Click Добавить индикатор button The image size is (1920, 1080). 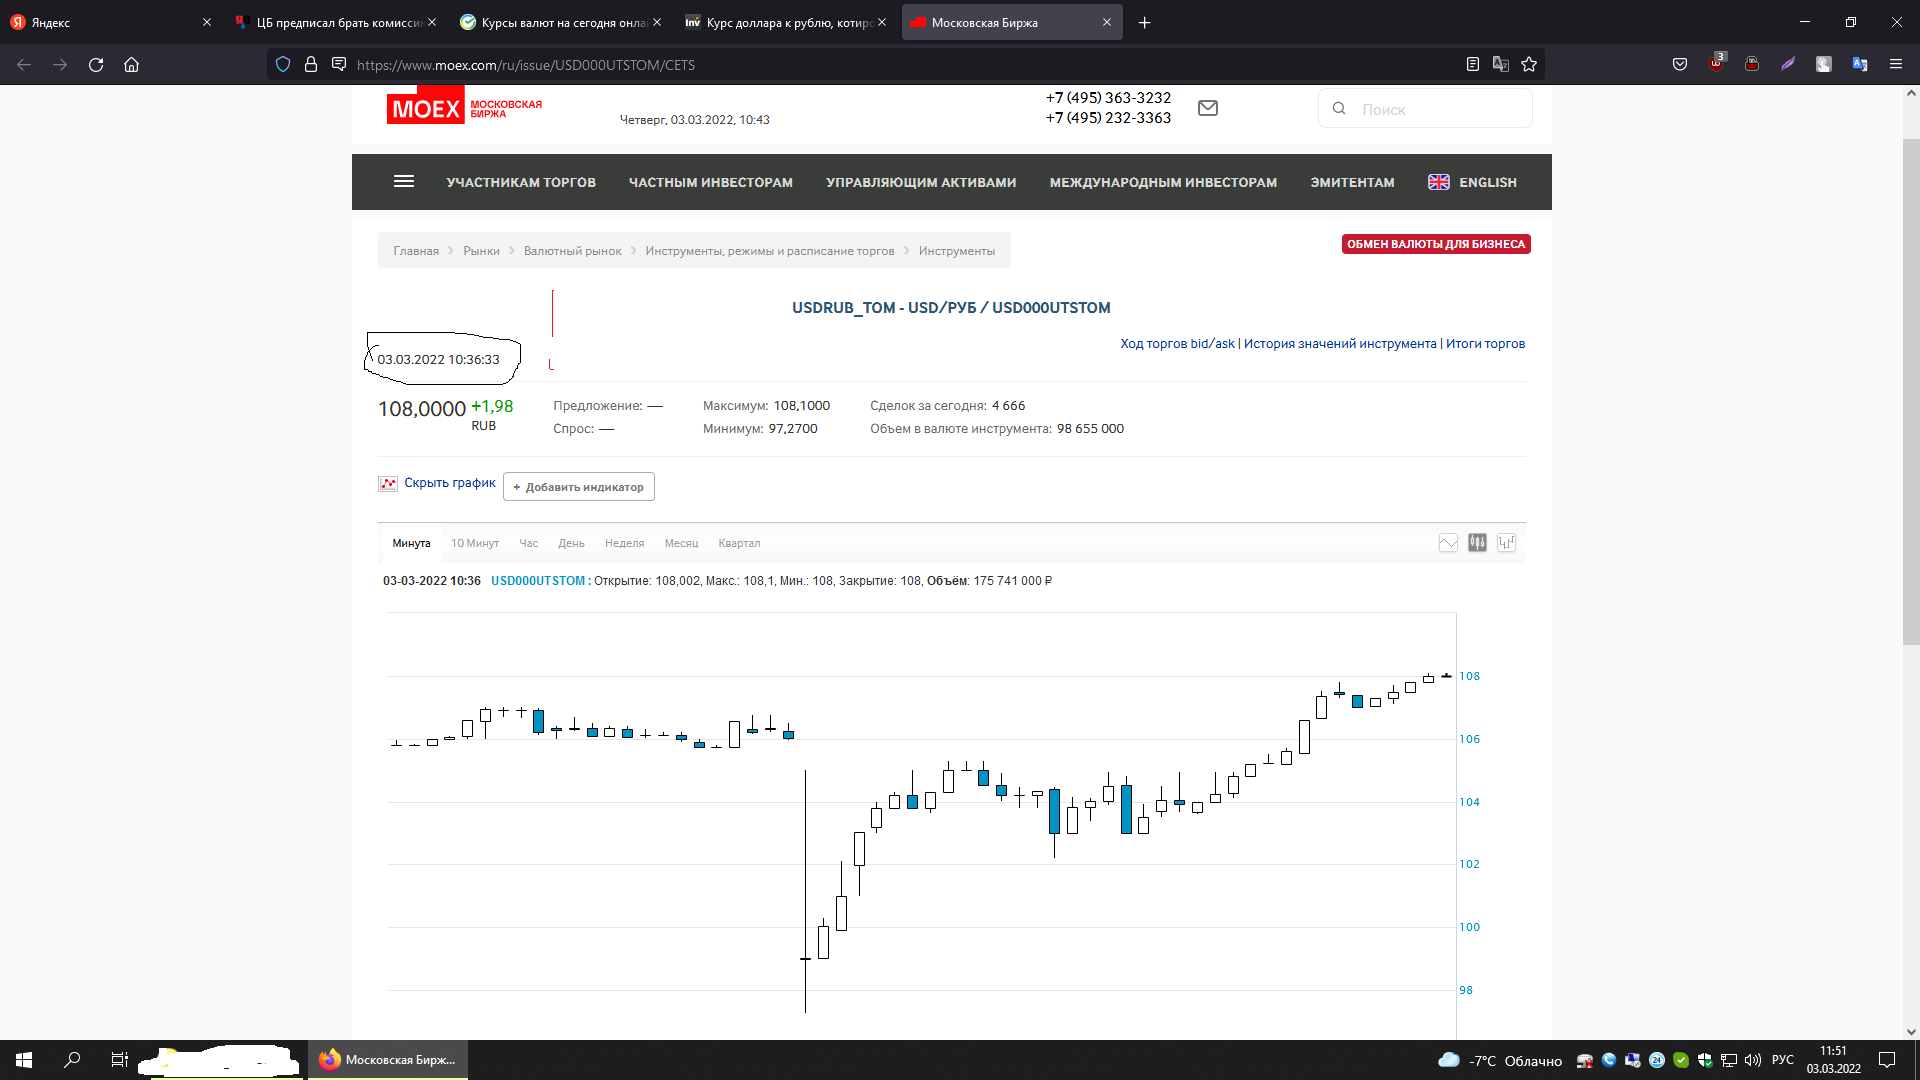pos(579,487)
